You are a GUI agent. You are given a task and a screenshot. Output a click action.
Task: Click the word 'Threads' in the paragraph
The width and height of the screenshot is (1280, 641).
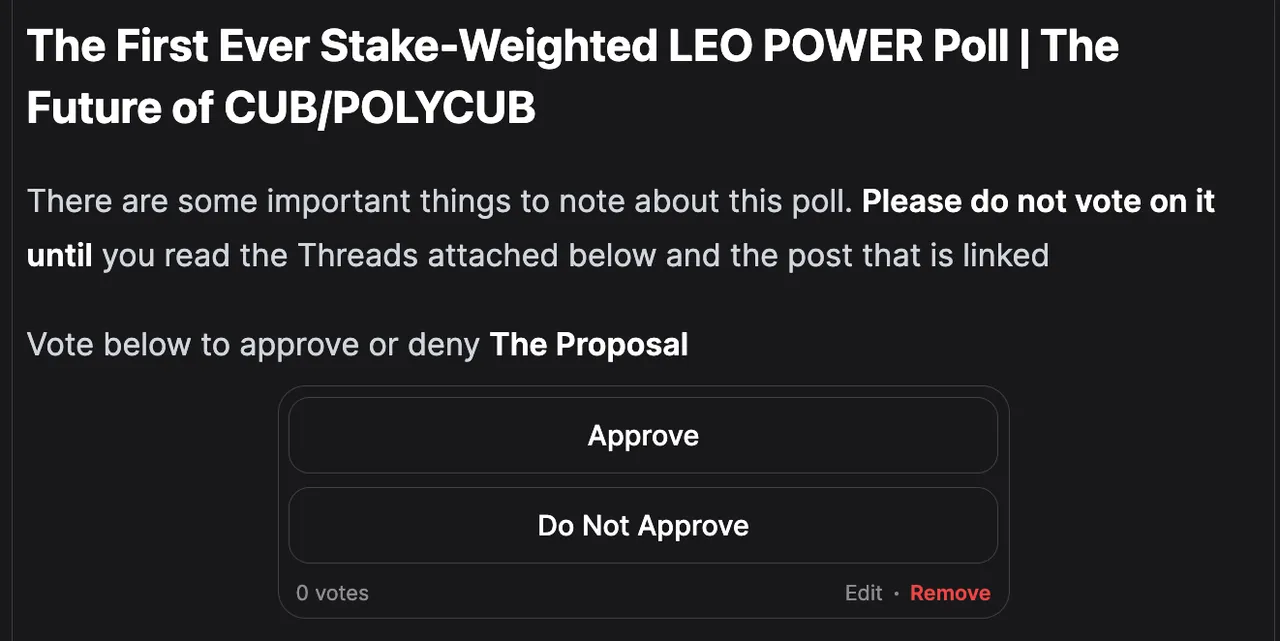point(357,255)
